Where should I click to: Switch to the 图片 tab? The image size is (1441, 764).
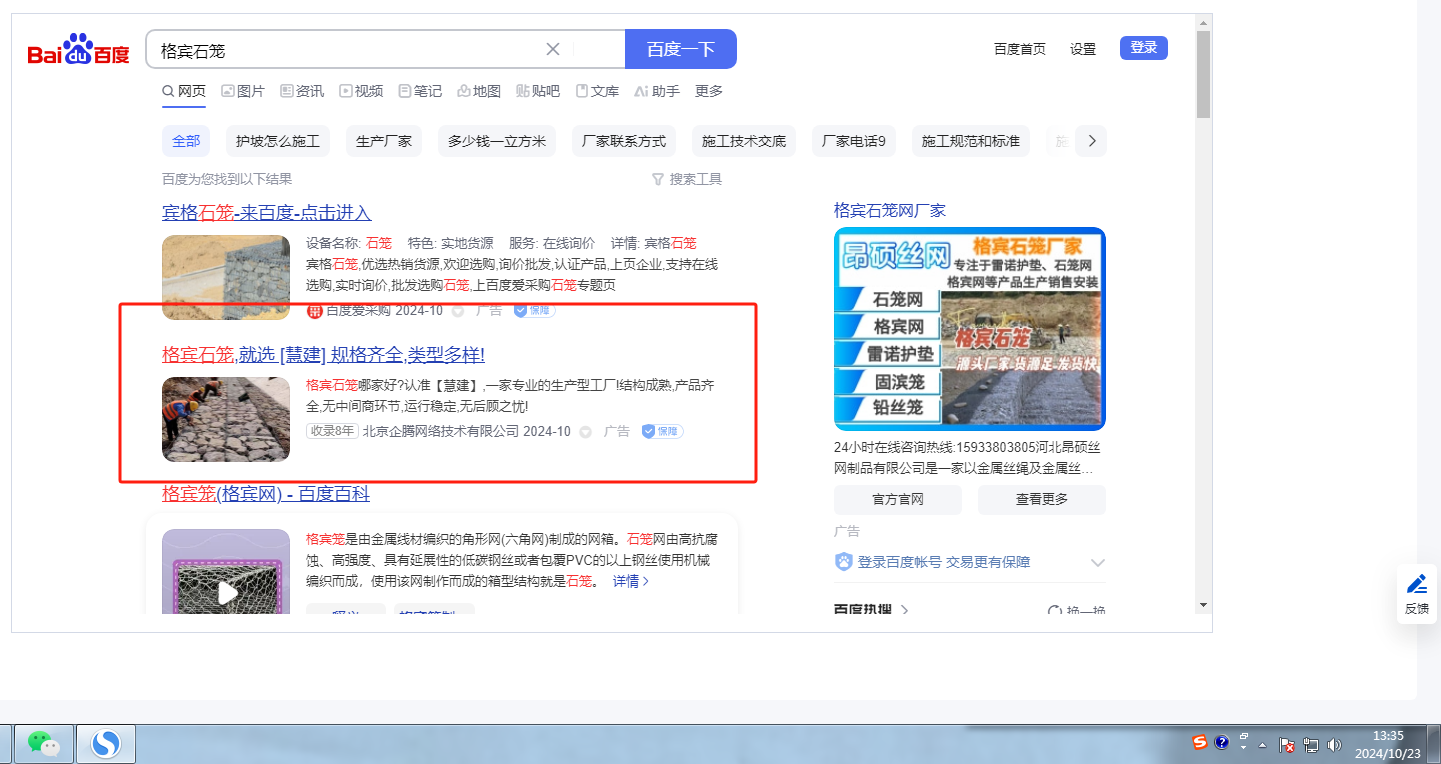click(x=243, y=91)
